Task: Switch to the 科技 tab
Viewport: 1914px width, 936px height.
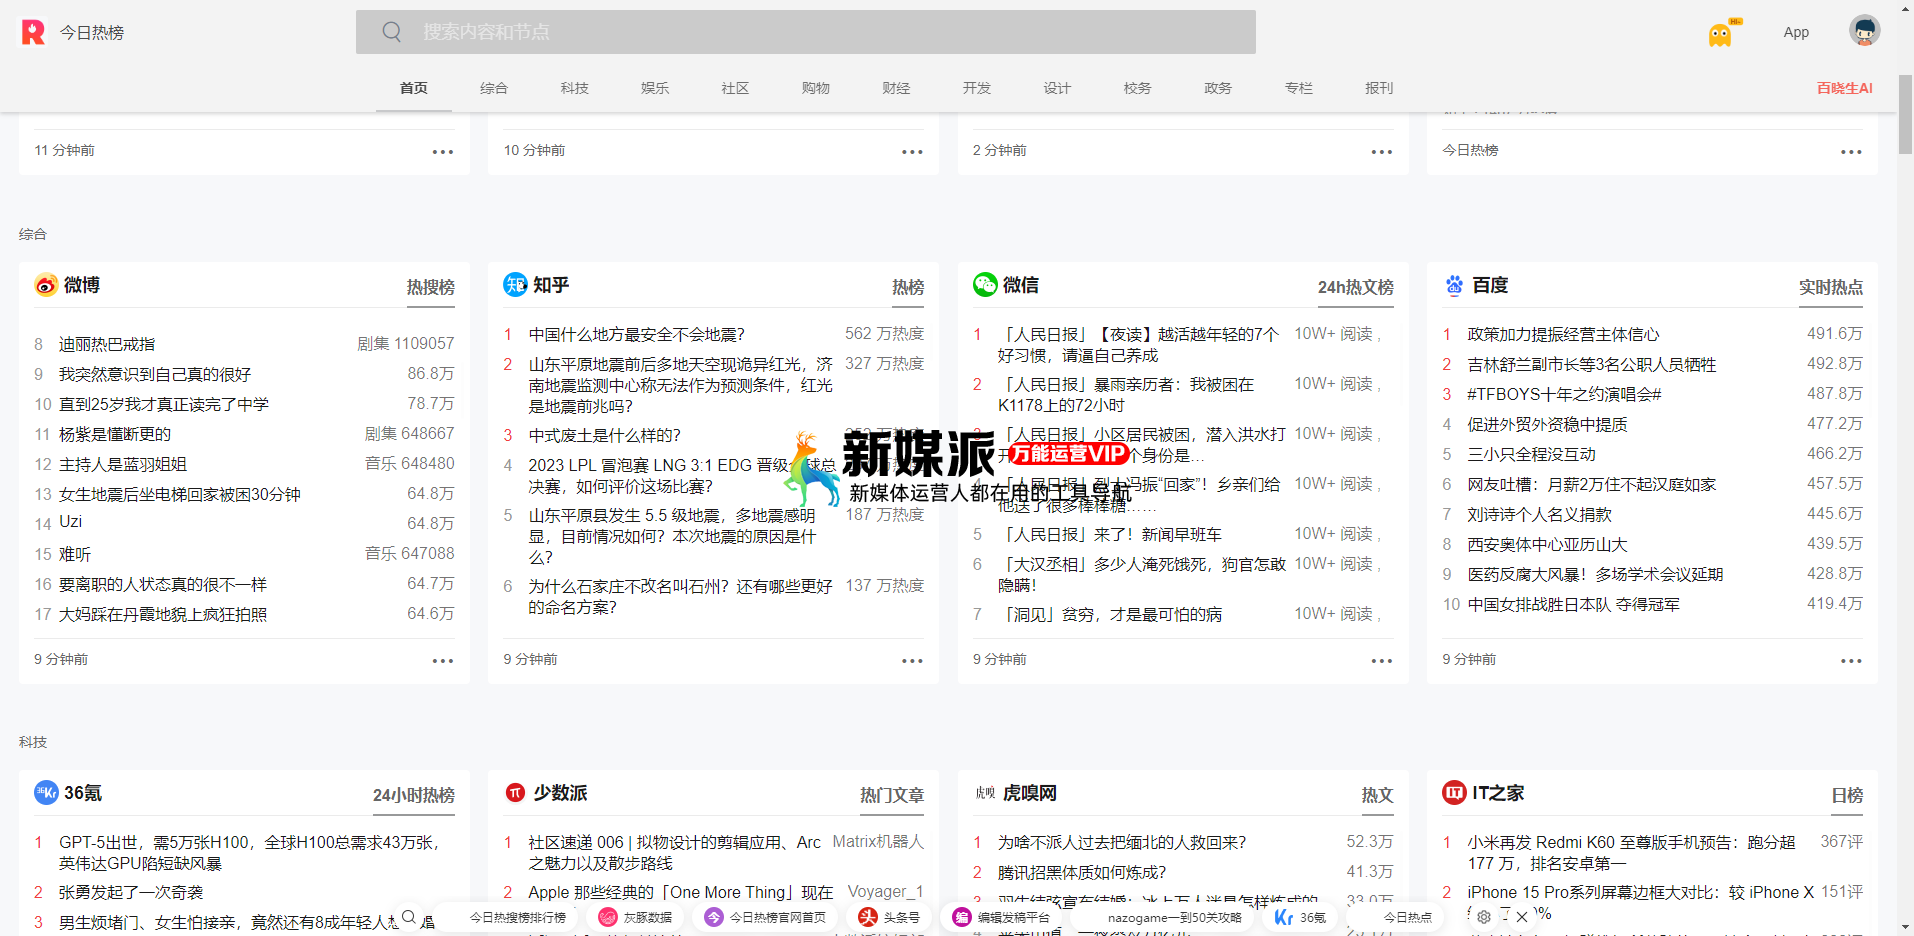Action: 575,88
